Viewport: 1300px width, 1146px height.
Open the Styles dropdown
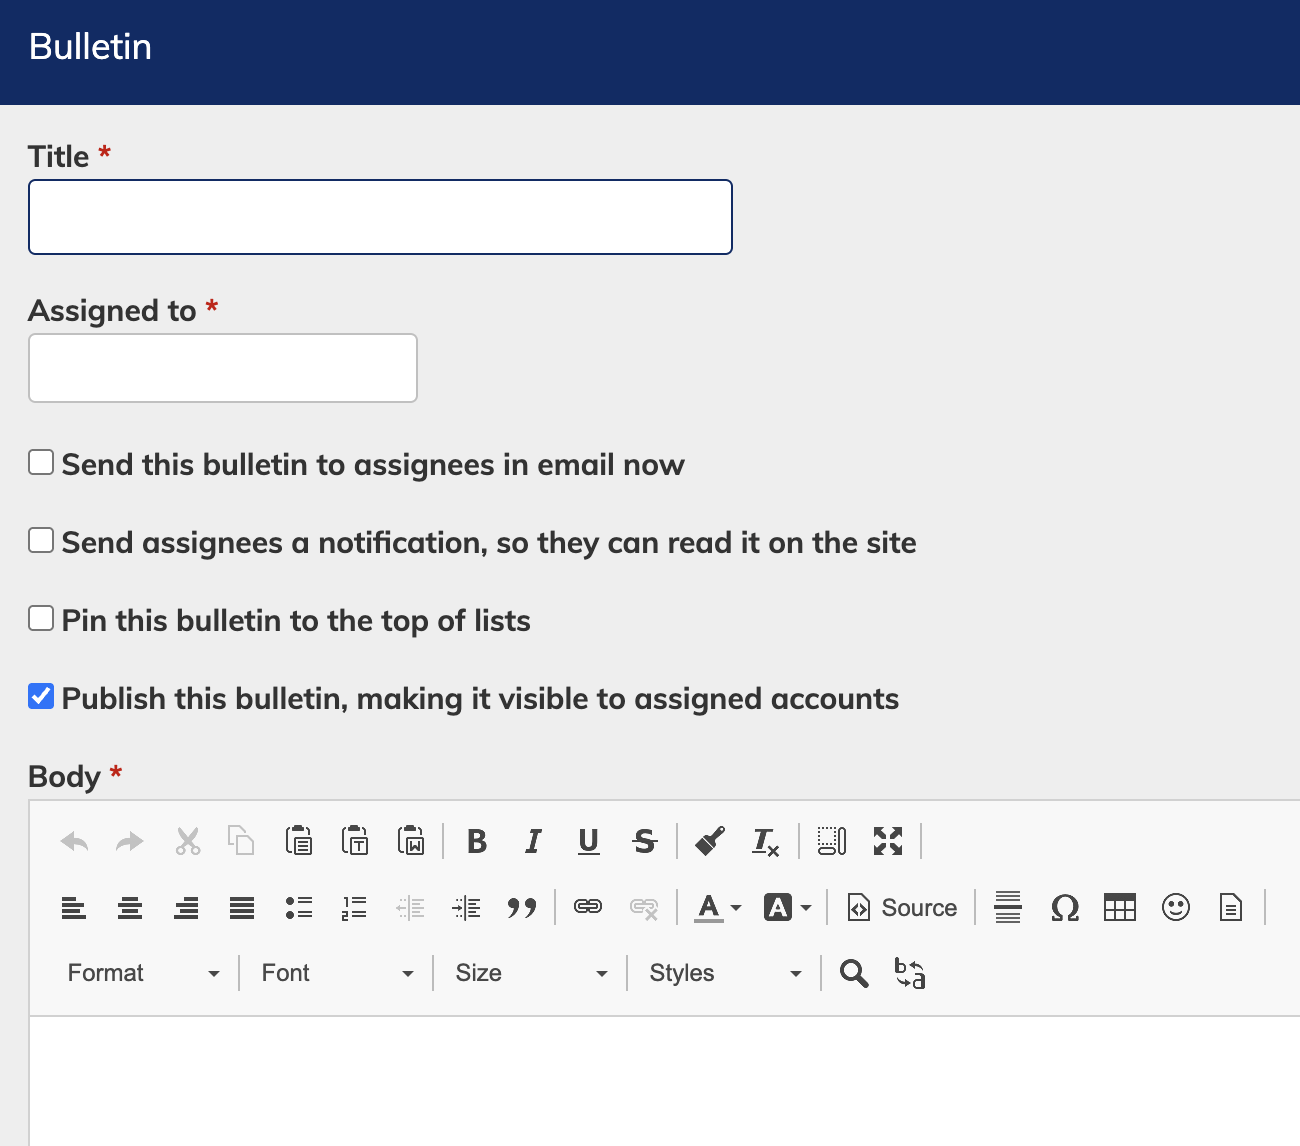725,973
